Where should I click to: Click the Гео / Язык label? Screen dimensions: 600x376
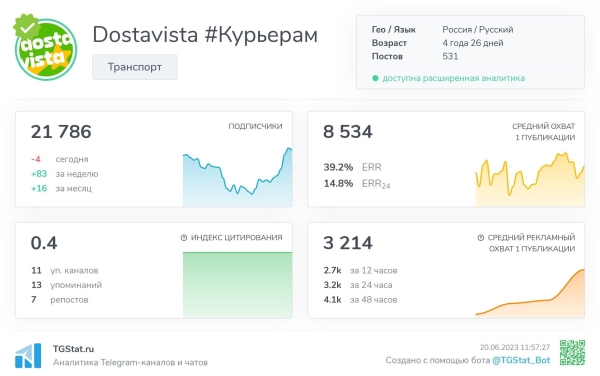tap(393, 29)
